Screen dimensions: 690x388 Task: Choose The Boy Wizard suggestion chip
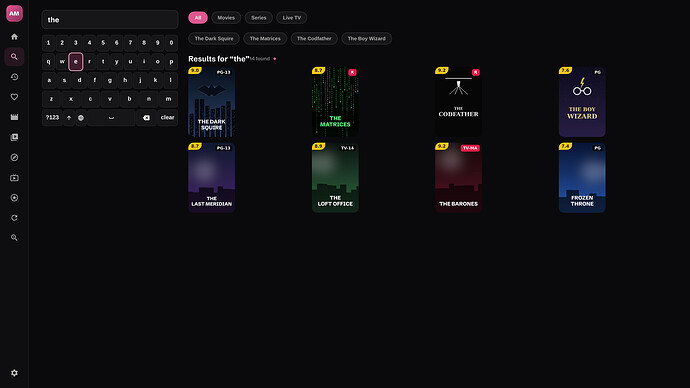[x=367, y=39]
